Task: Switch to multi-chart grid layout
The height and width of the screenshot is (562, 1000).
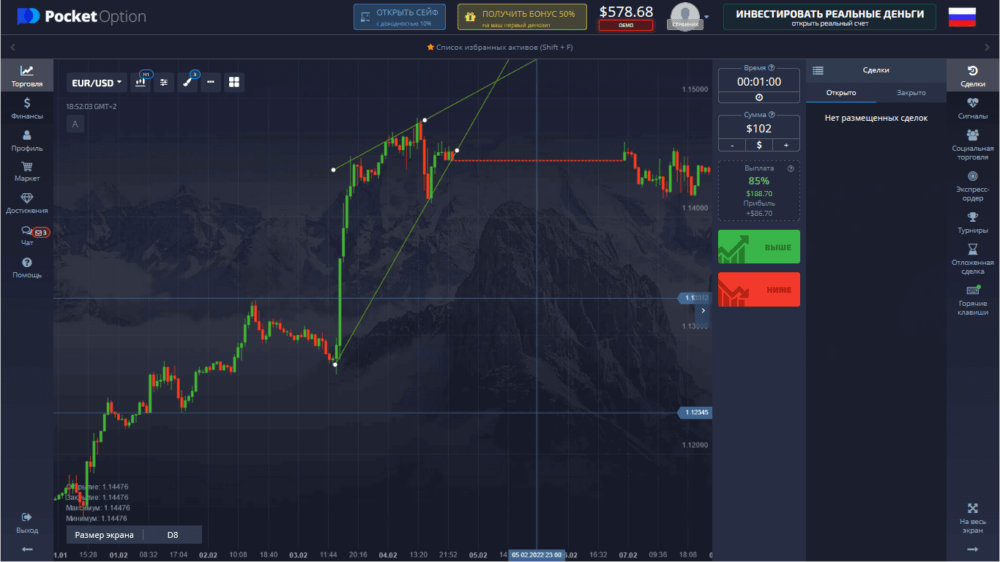Action: pyautogui.click(x=234, y=83)
